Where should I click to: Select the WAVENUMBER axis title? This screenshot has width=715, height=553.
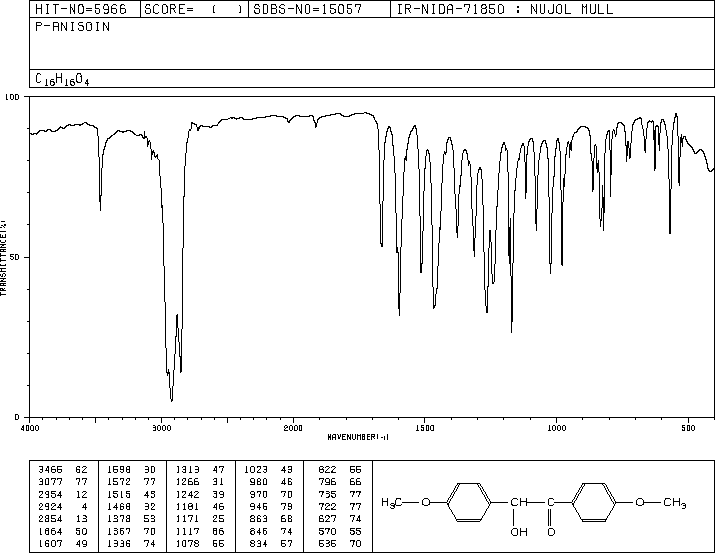coord(358,437)
